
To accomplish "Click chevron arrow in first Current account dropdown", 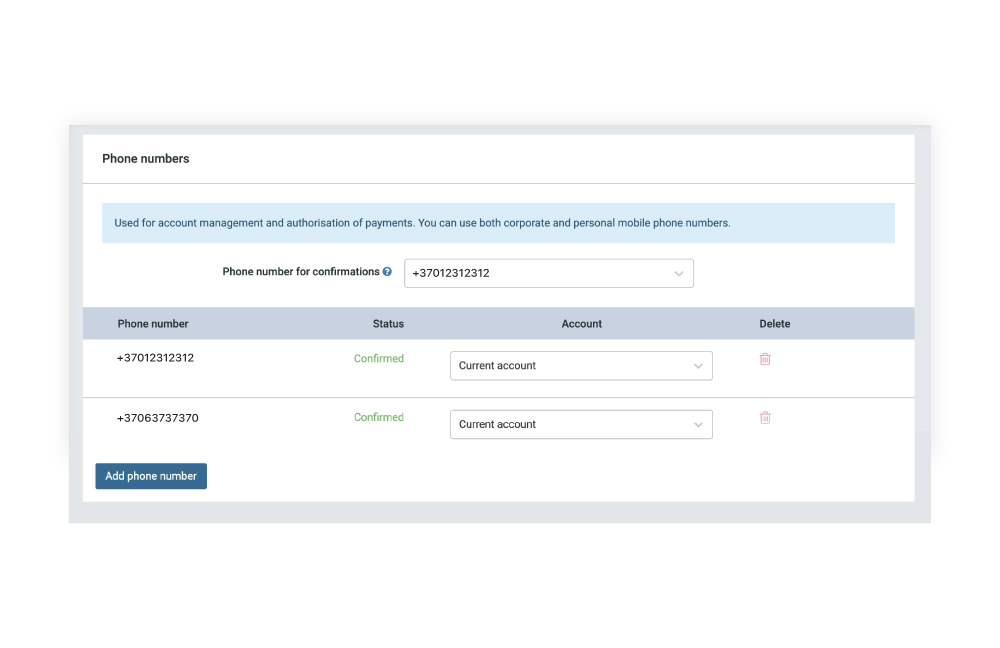I will tap(698, 366).
